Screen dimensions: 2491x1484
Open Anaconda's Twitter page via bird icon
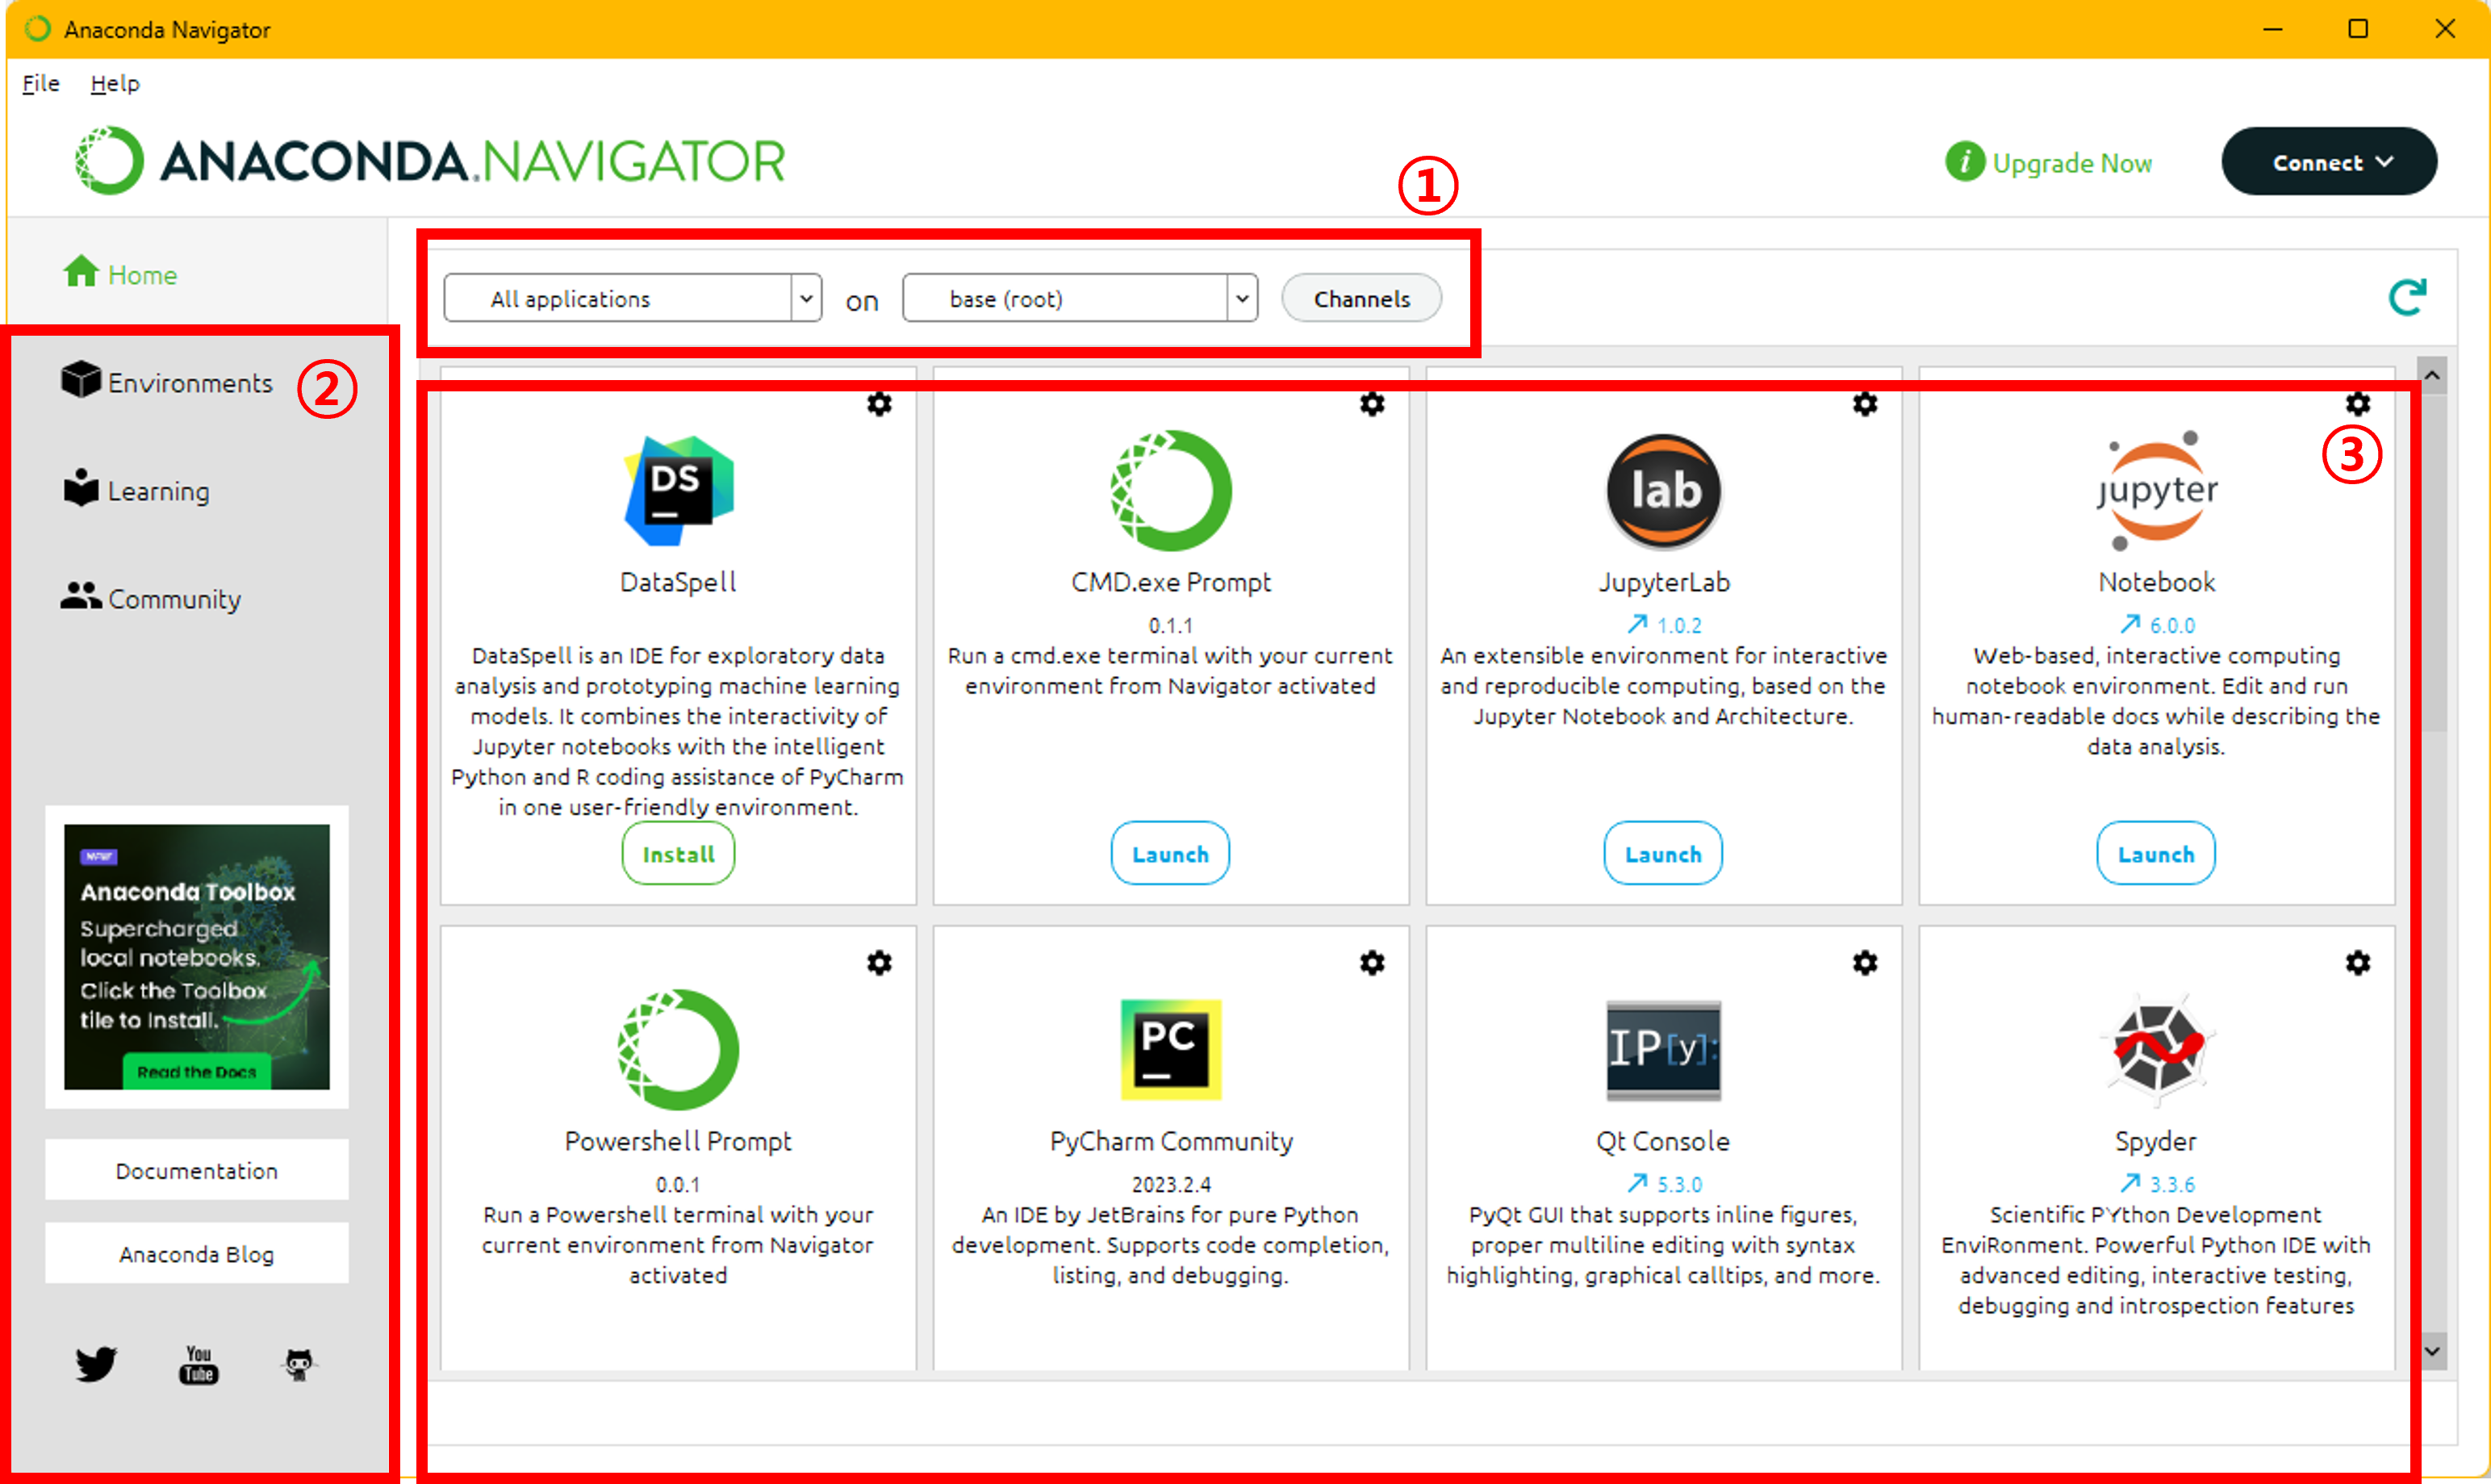pyautogui.click(x=96, y=1364)
